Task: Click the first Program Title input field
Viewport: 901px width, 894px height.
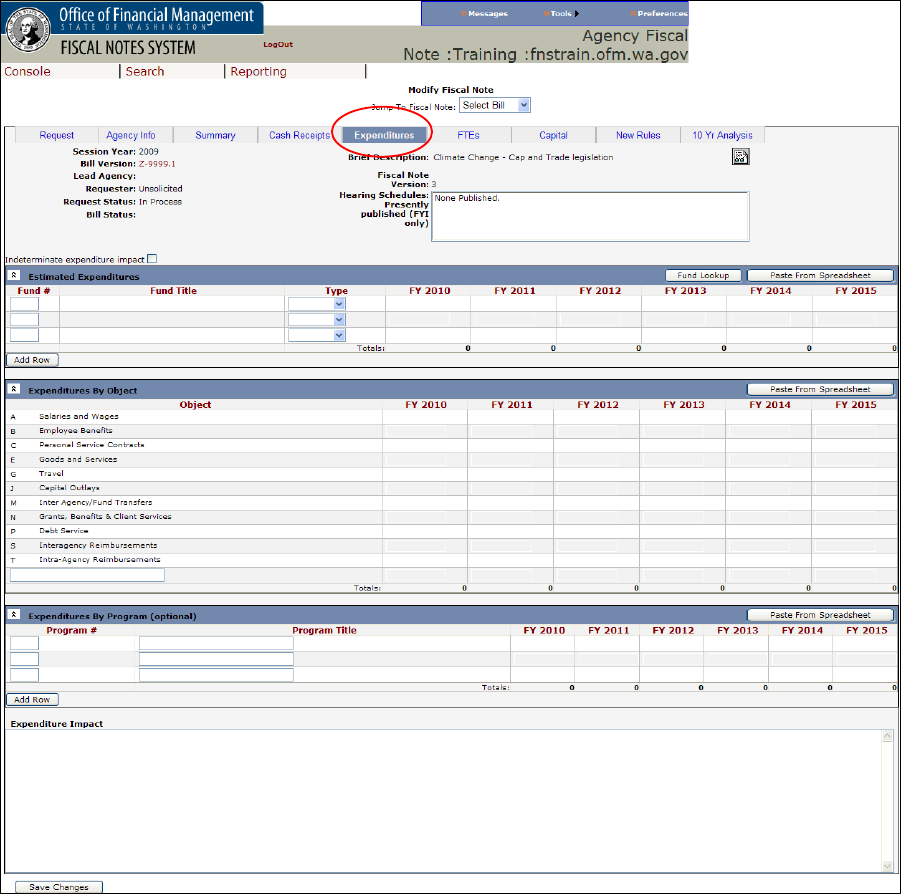Action: (216, 643)
